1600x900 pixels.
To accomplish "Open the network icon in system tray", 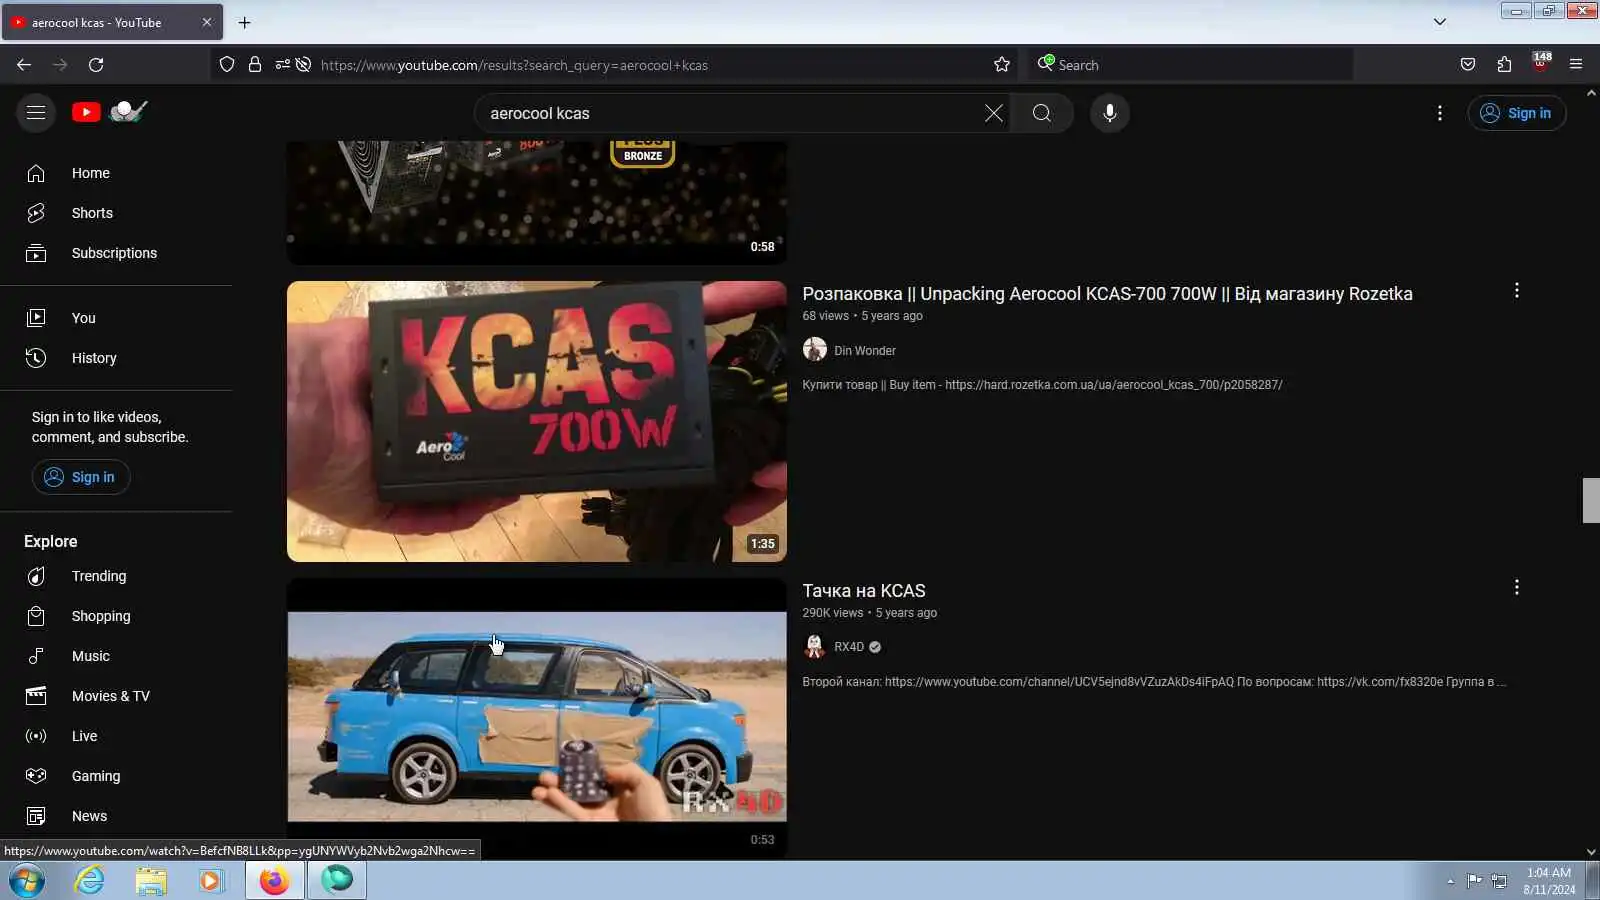I will click(1499, 881).
